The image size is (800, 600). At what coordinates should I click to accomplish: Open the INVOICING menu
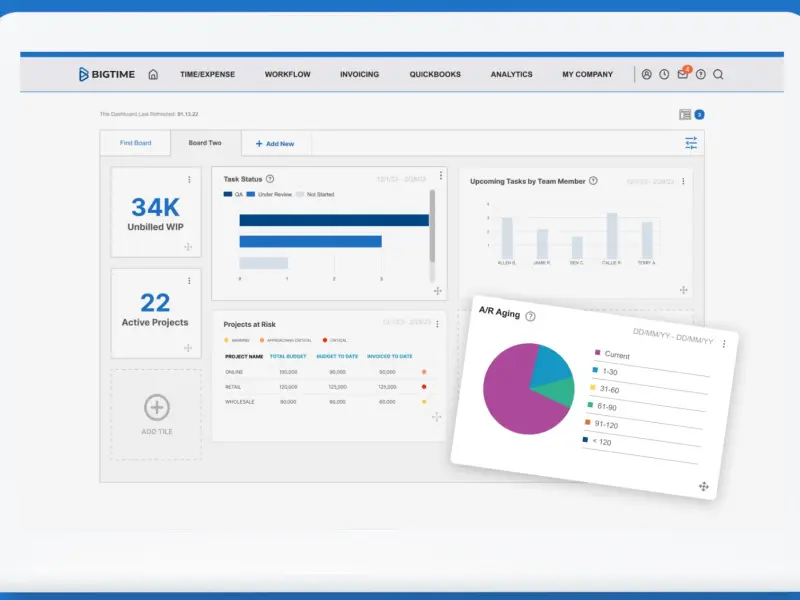[x=360, y=74]
